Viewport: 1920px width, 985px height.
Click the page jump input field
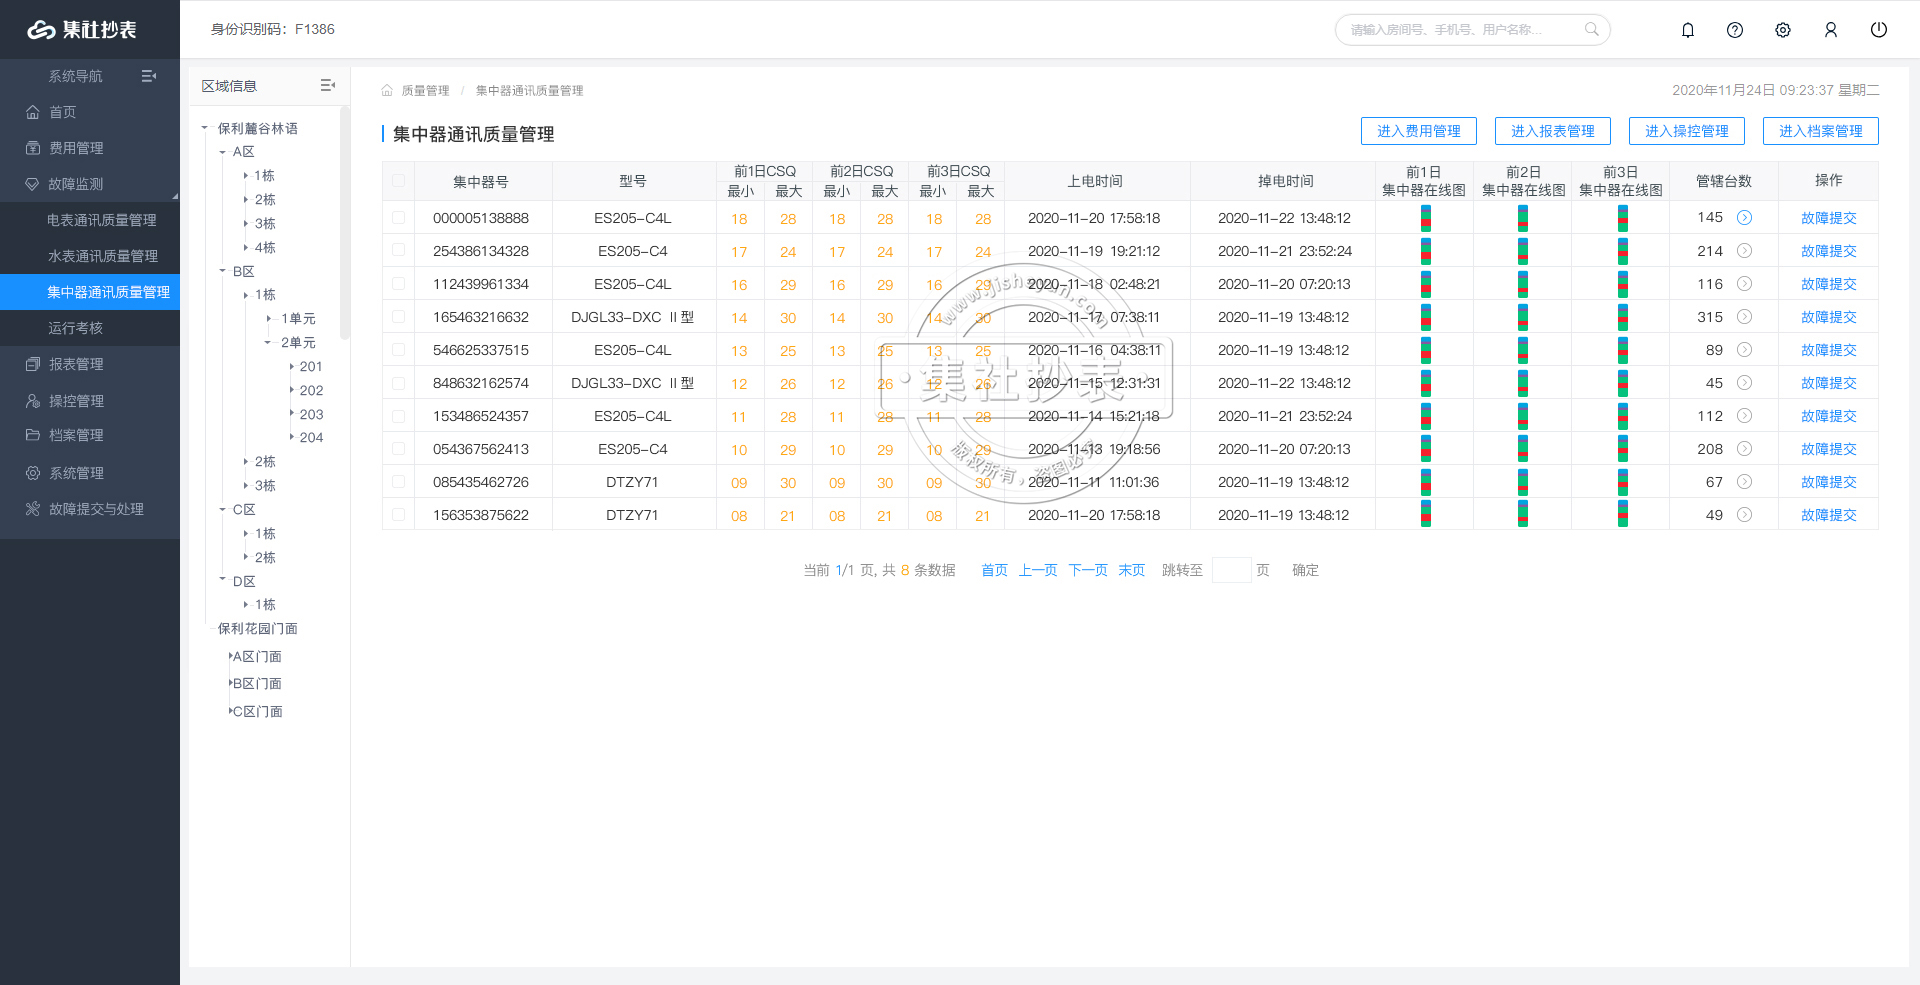pyautogui.click(x=1231, y=570)
